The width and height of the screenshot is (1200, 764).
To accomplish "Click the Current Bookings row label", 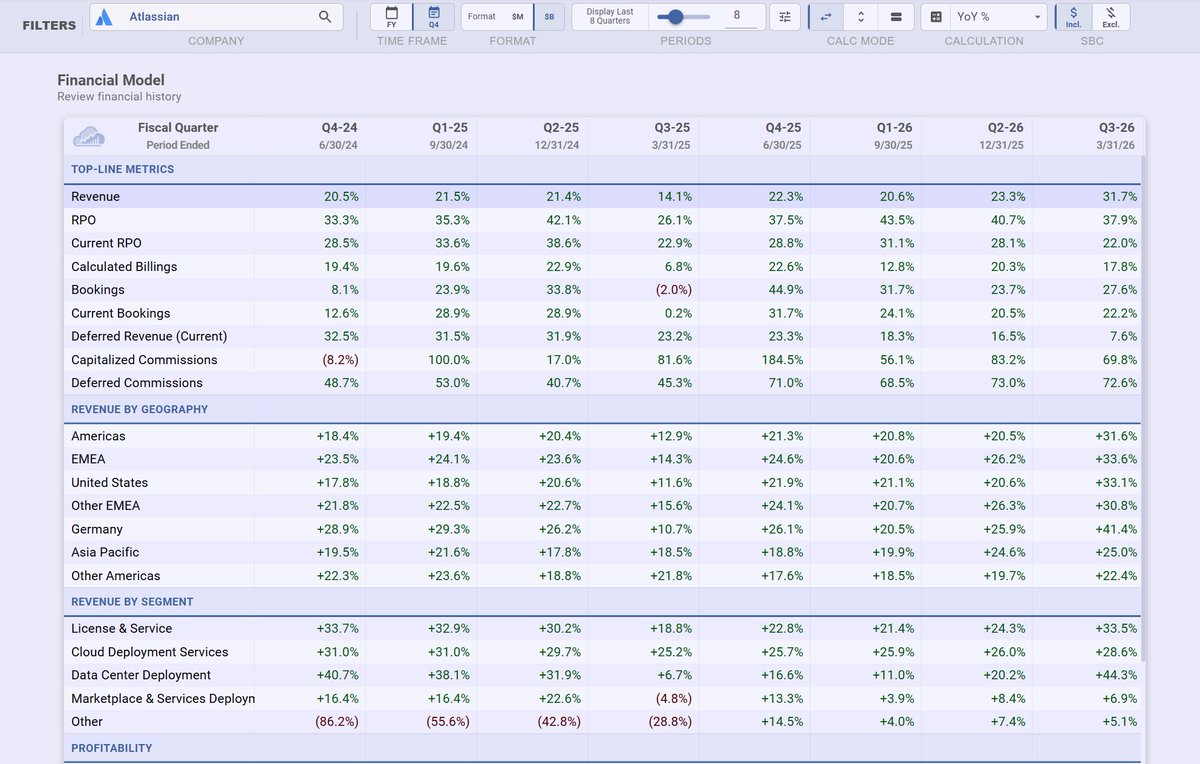I will point(121,313).
